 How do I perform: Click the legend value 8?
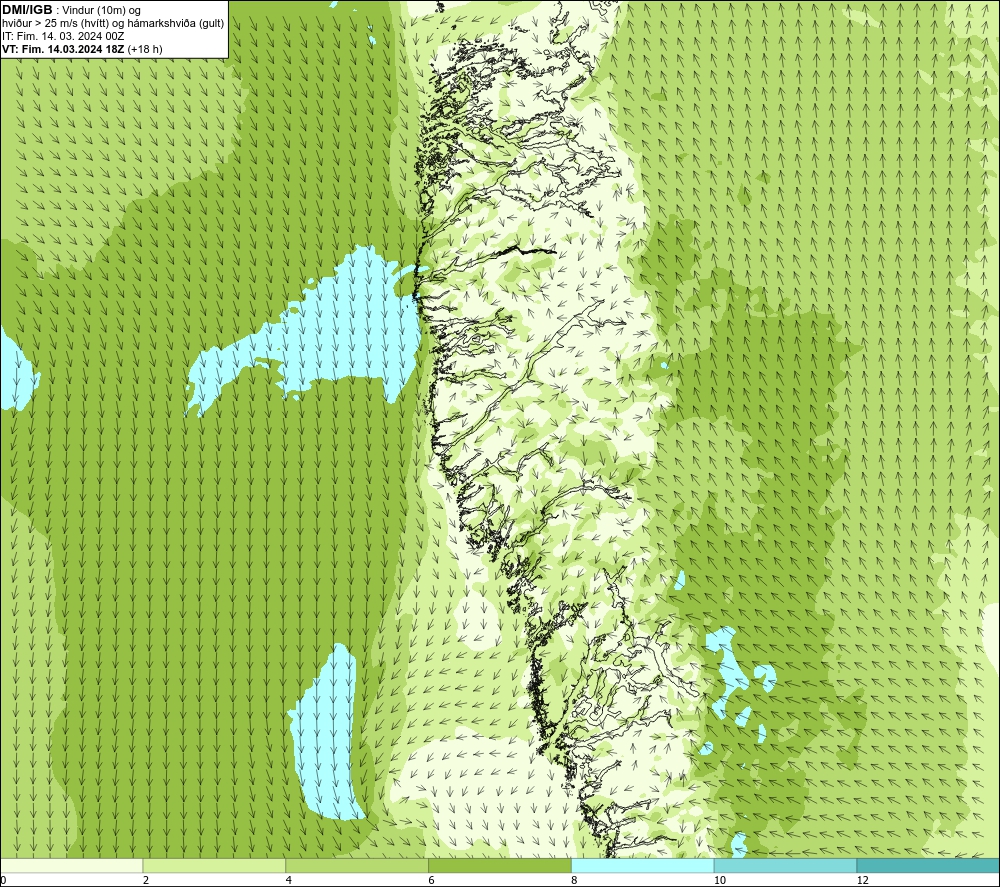point(575,880)
